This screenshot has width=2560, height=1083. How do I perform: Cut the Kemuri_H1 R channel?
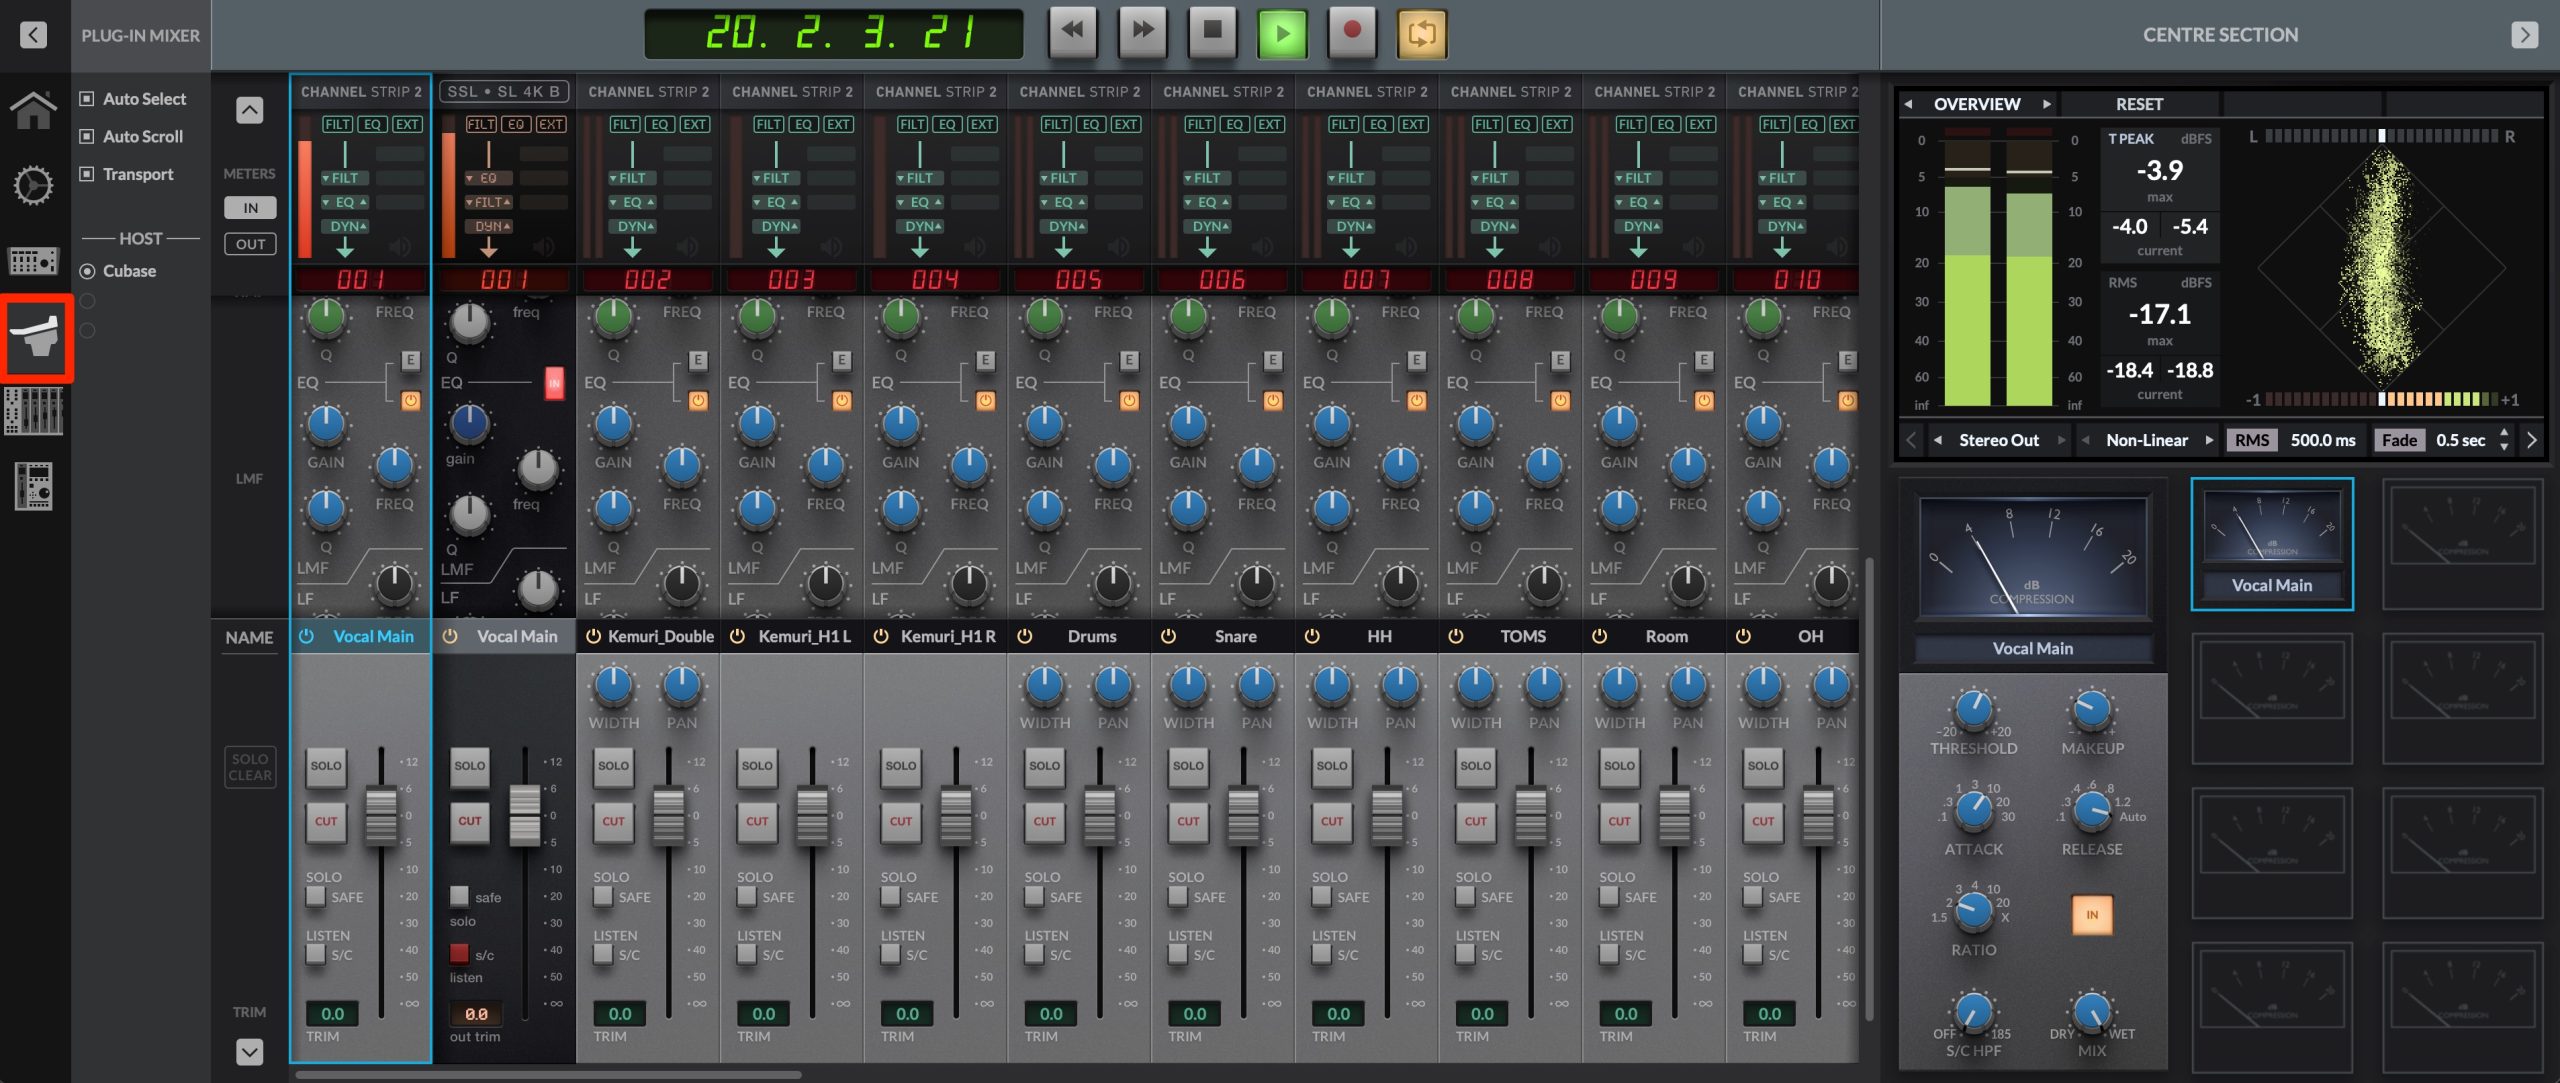click(901, 821)
